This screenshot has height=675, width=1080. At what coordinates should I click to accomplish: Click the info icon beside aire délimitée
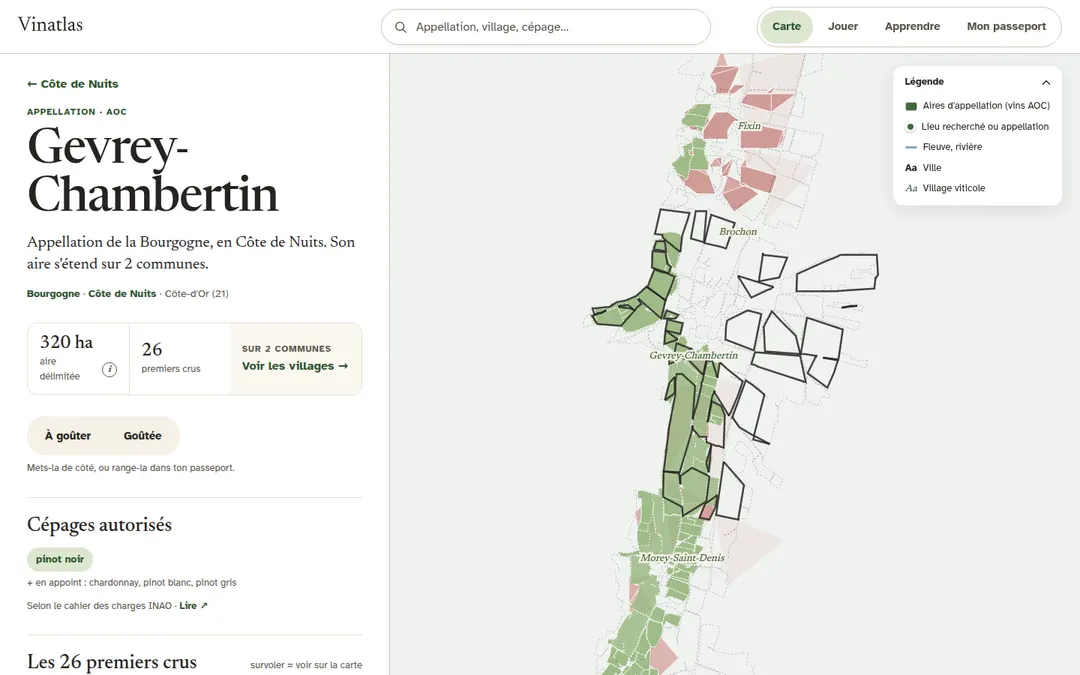(x=110, y=369)
